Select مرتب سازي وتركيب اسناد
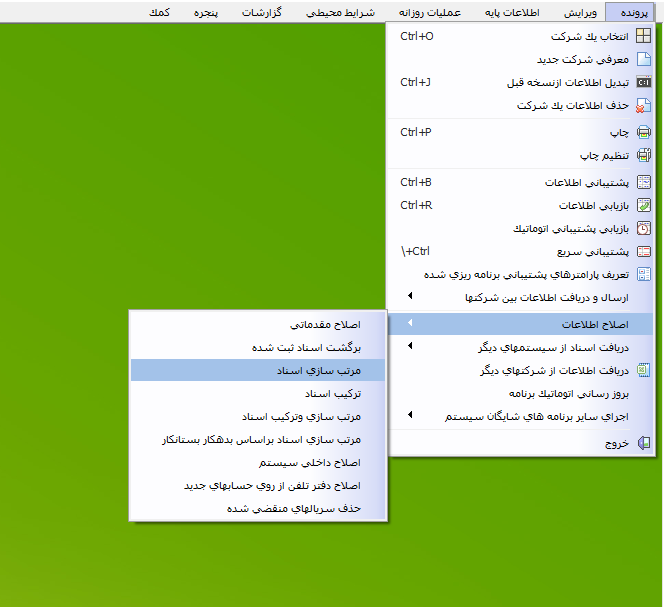This screenshot has height=607, width=664. click(258, 416)
